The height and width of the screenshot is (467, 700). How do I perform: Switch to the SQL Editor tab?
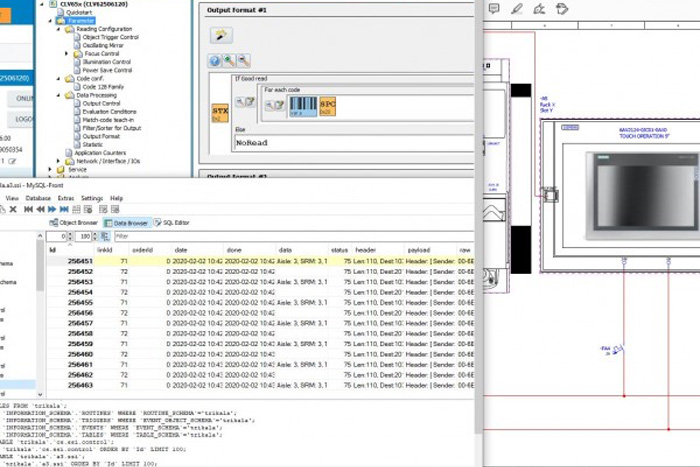point(172,222)
